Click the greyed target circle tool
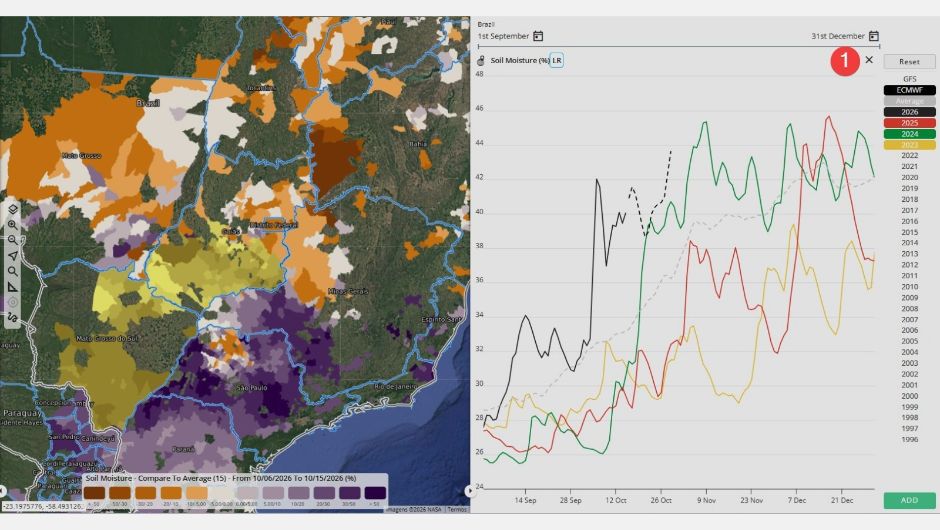940x530 pixels. [x=13, y=303]
